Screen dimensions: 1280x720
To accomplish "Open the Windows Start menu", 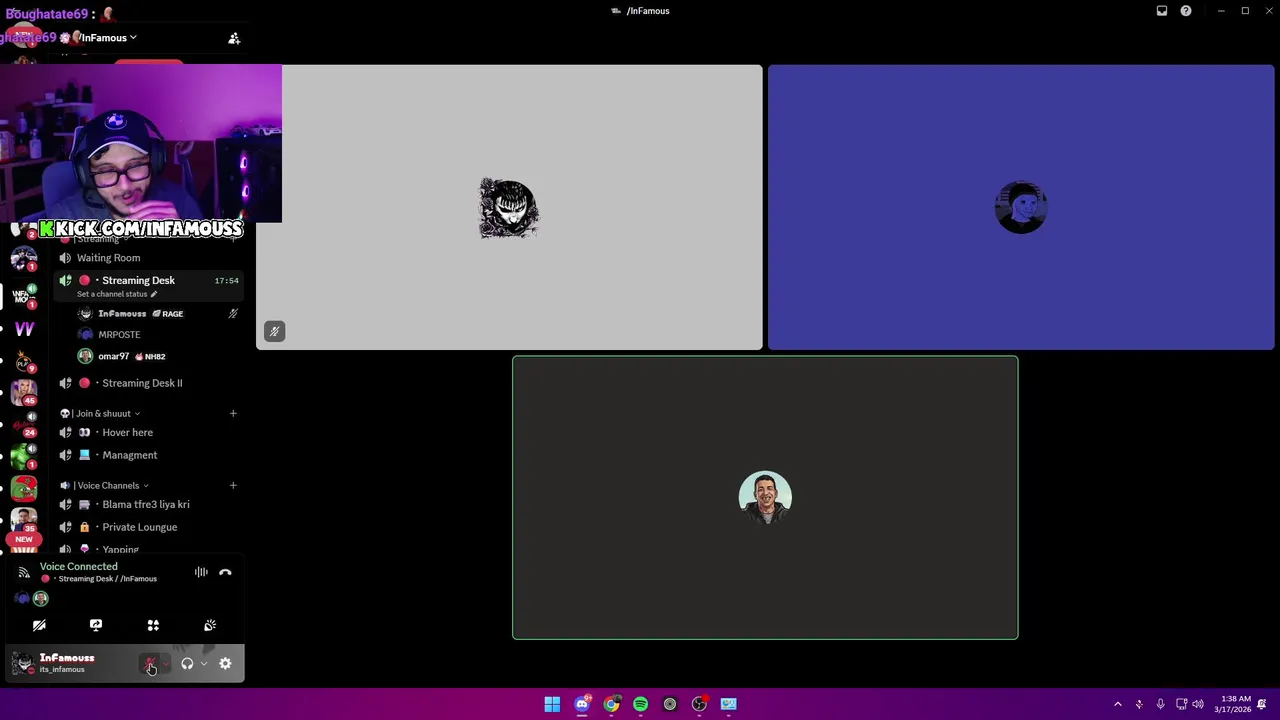I will [x=552, y=704].
